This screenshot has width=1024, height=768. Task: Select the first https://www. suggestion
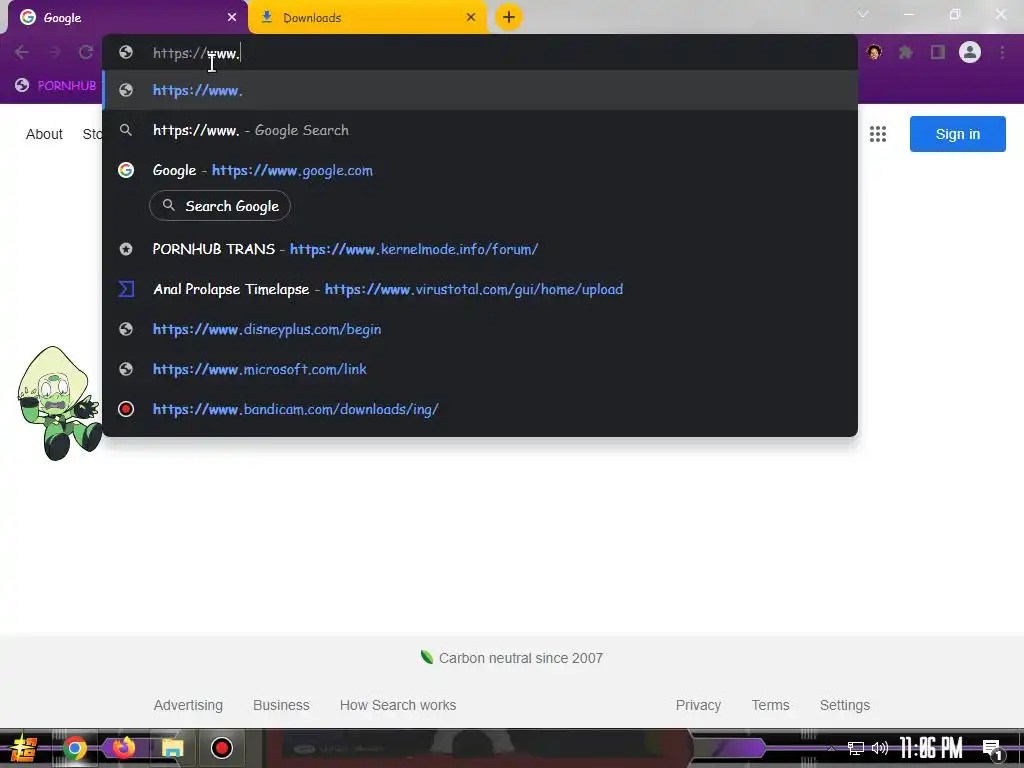480,90
